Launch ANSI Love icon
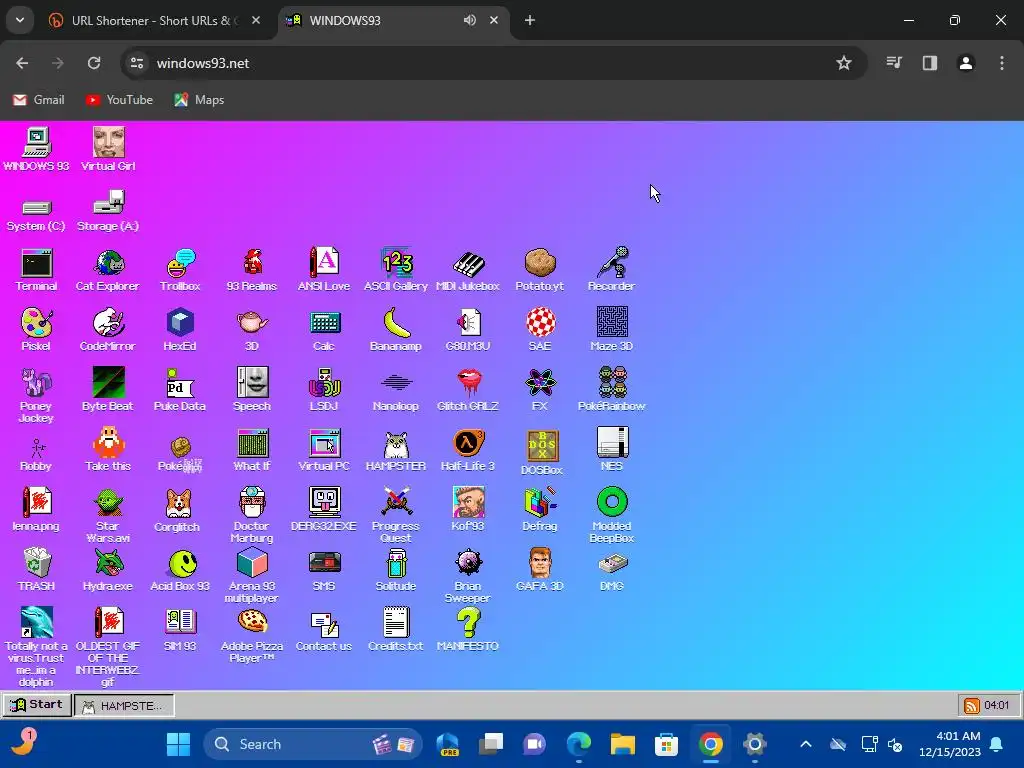 point(324,270)
